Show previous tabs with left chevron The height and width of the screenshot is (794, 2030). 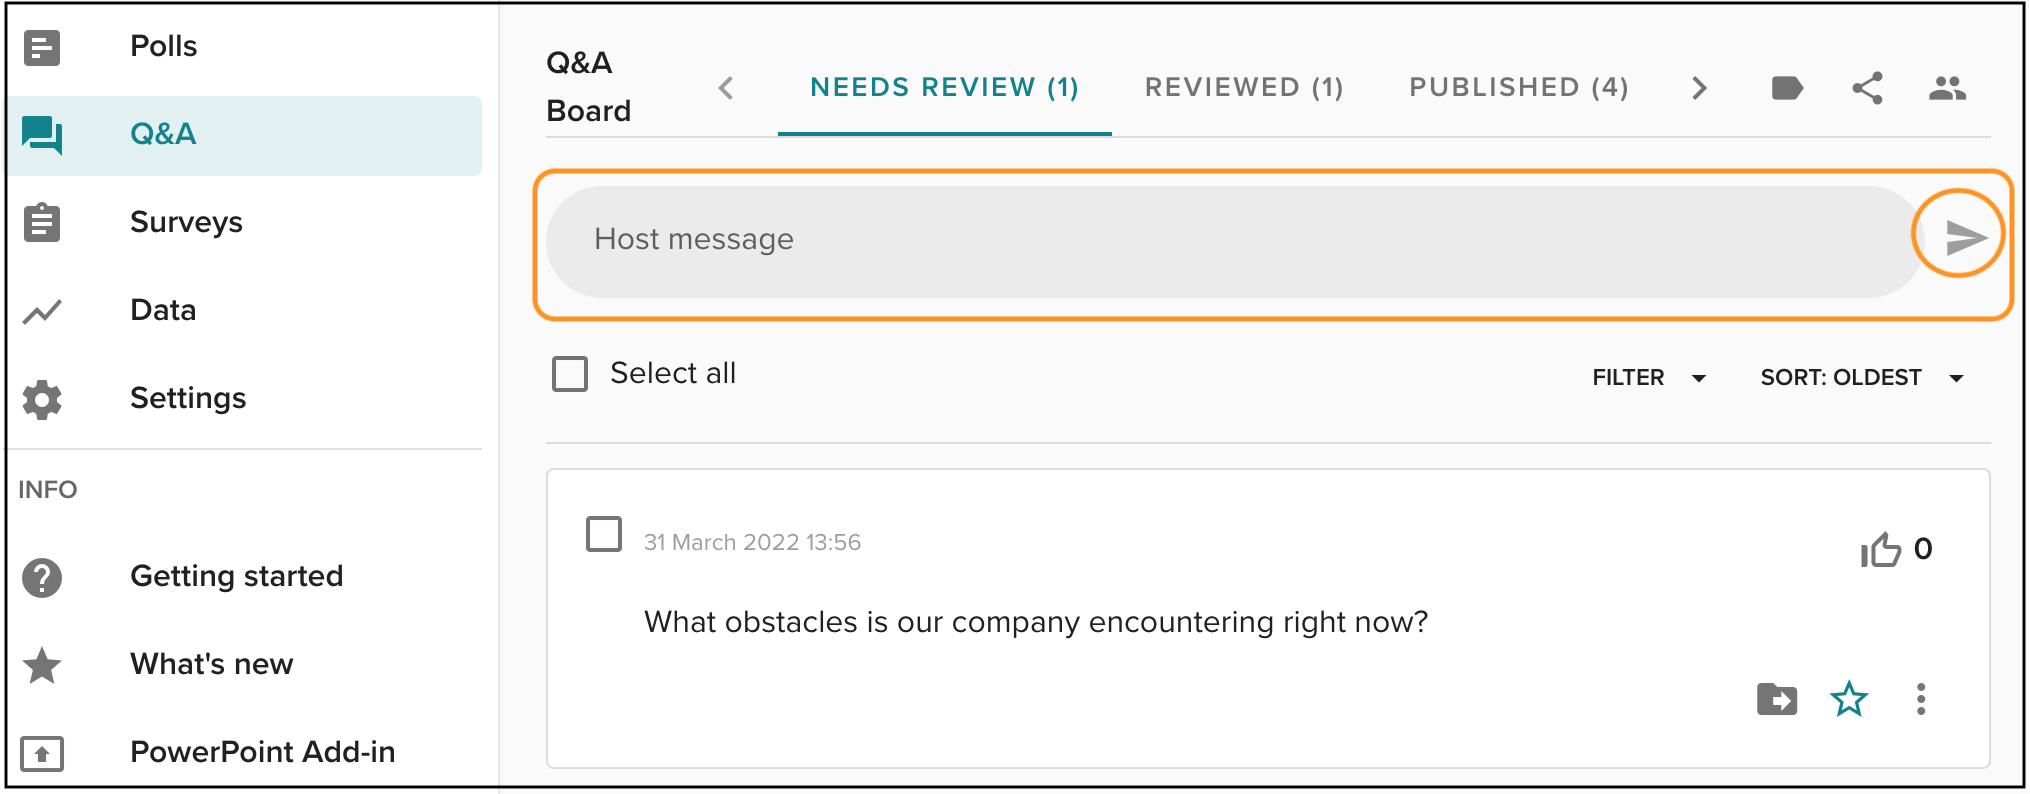(726, 88)
